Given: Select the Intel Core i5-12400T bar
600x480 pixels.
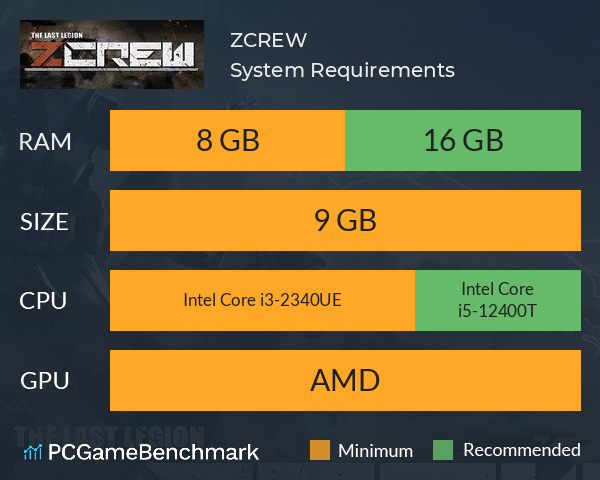Looking at the screenshot, I should coord(498,300).
